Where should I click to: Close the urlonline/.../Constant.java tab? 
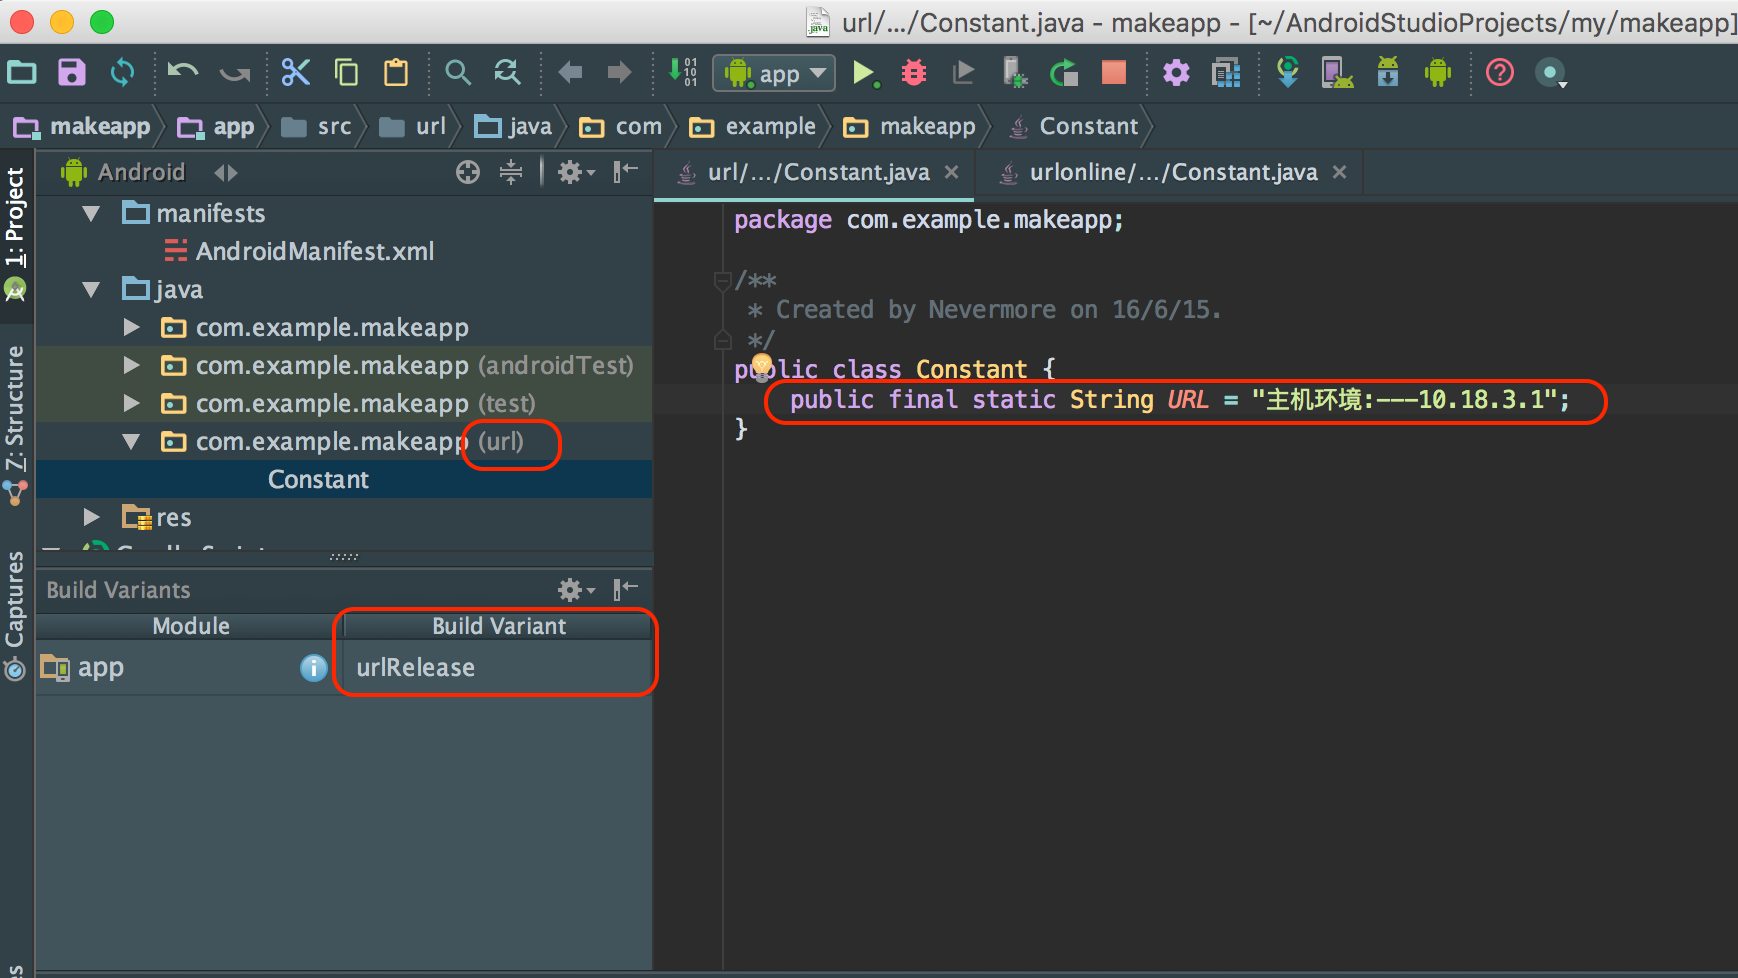(1340, 172)
